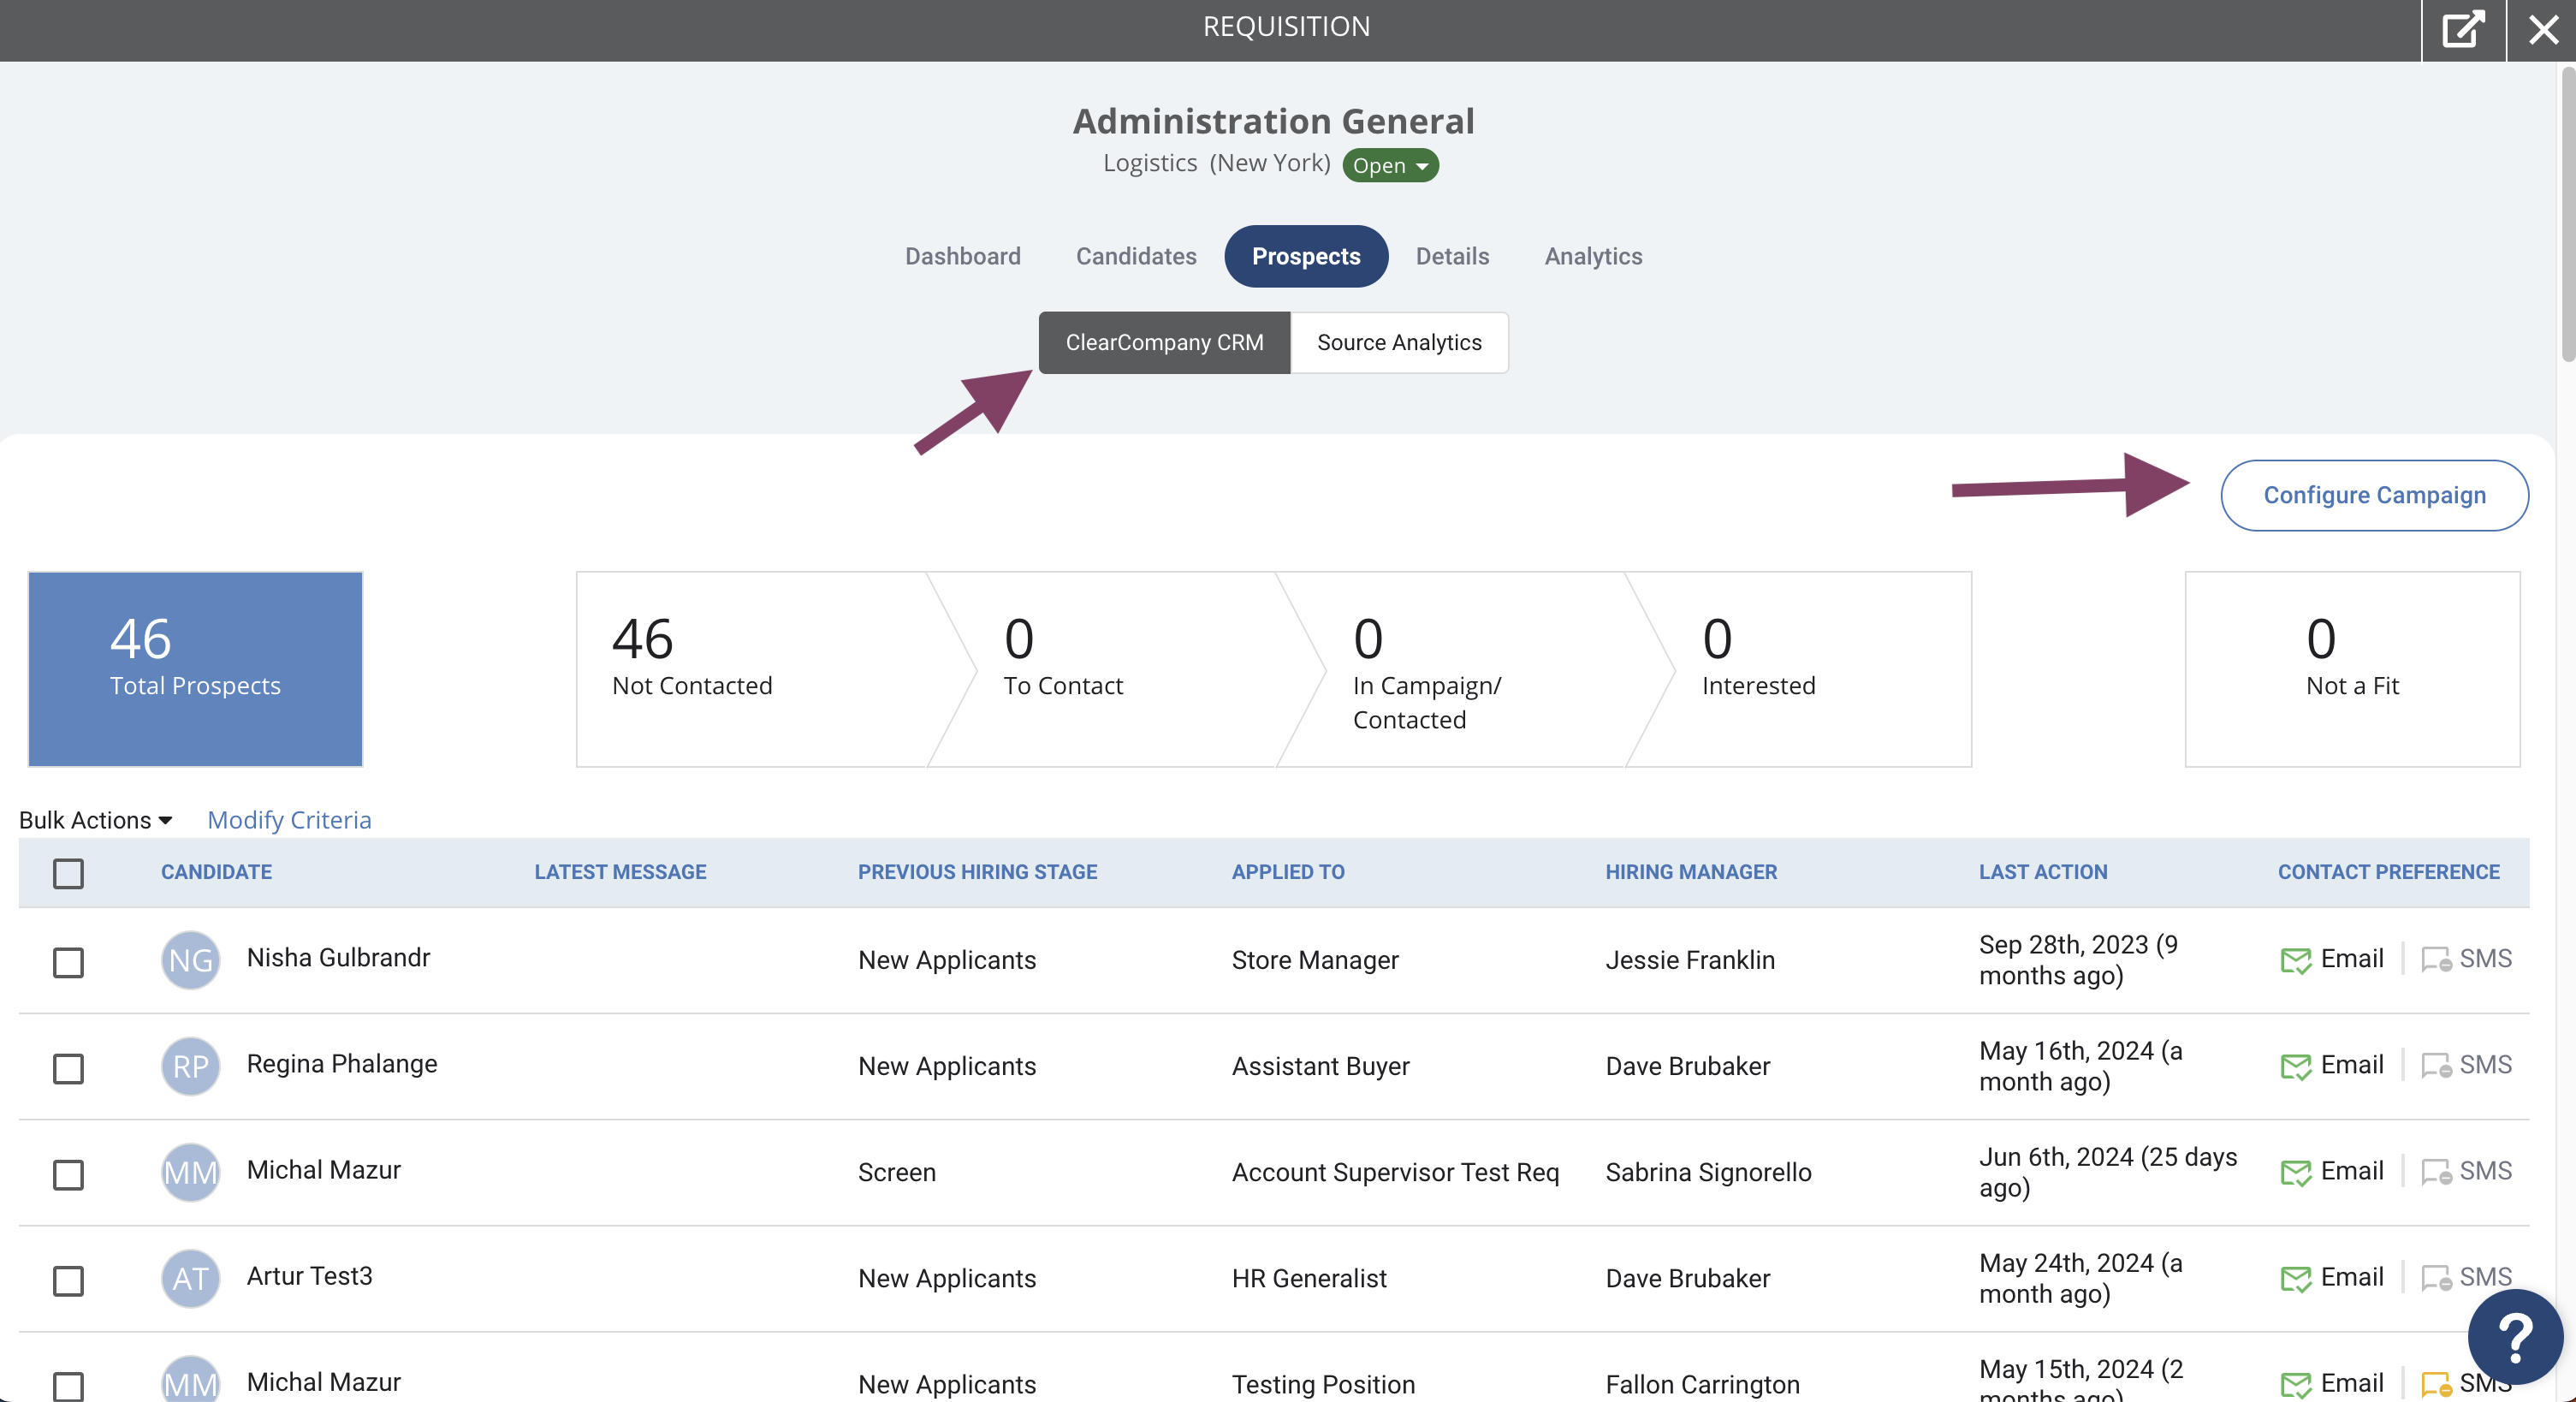2576x1402 pixels.
Task: Filter by Interested stage
Action: tap(1810, 669)
